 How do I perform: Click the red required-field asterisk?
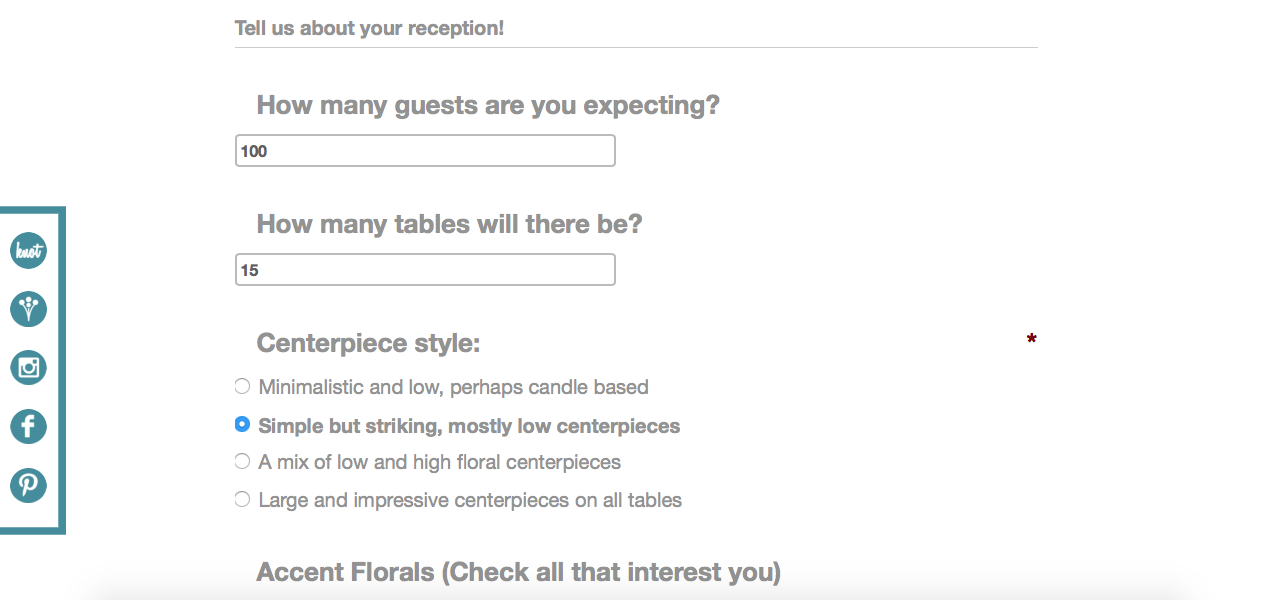click(x=1031, y=341)
